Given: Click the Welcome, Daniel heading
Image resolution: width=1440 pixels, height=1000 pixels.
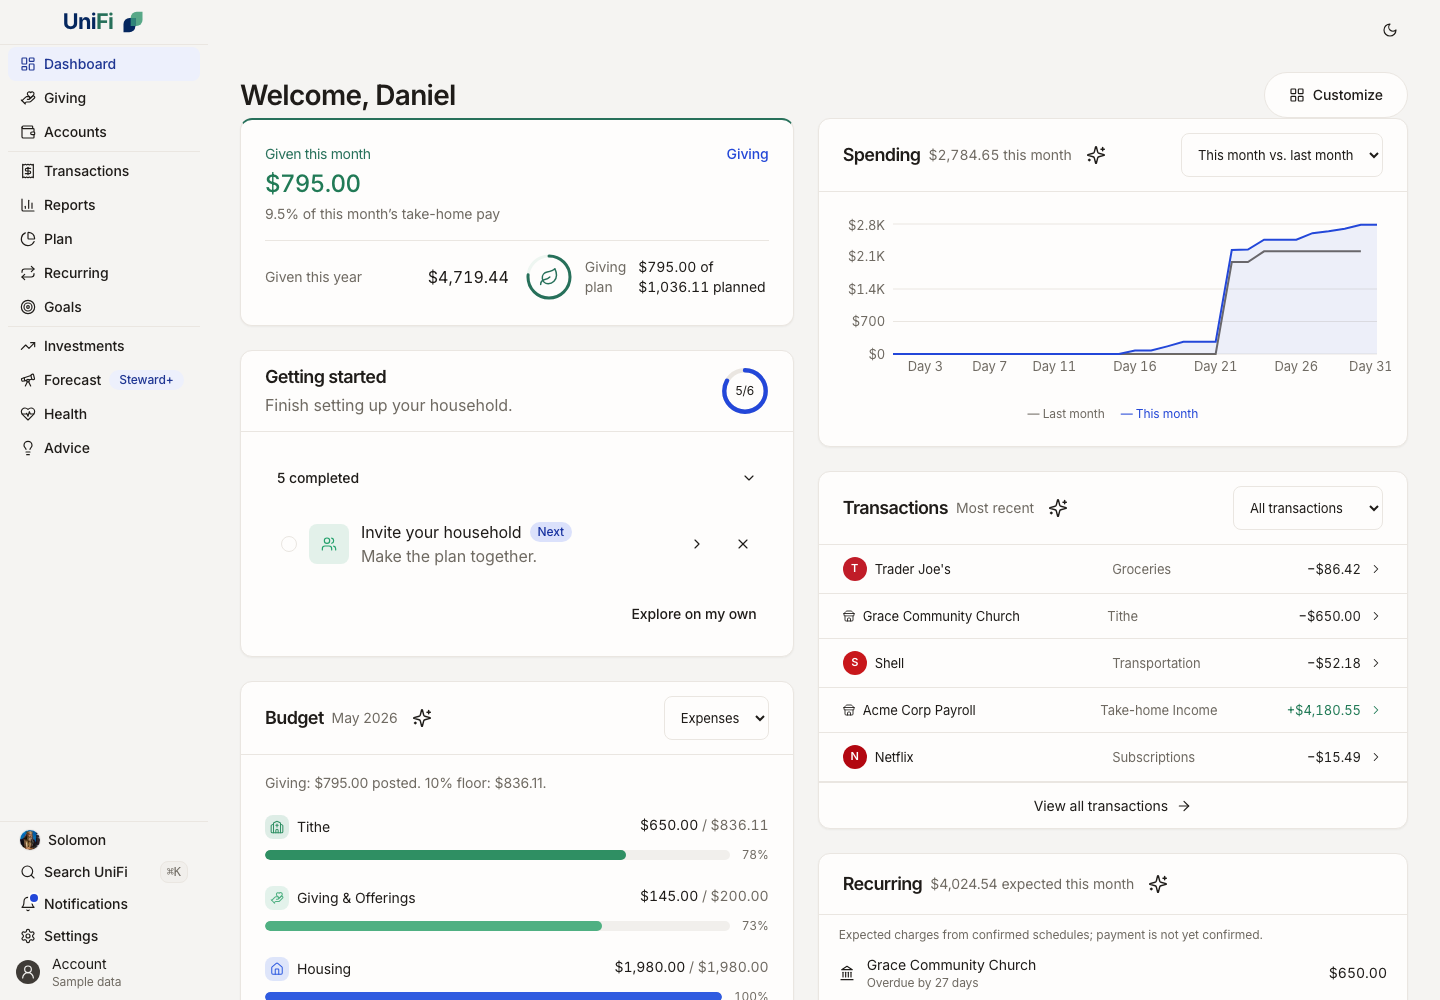Looking at the screenshot, I should [348, 95].
